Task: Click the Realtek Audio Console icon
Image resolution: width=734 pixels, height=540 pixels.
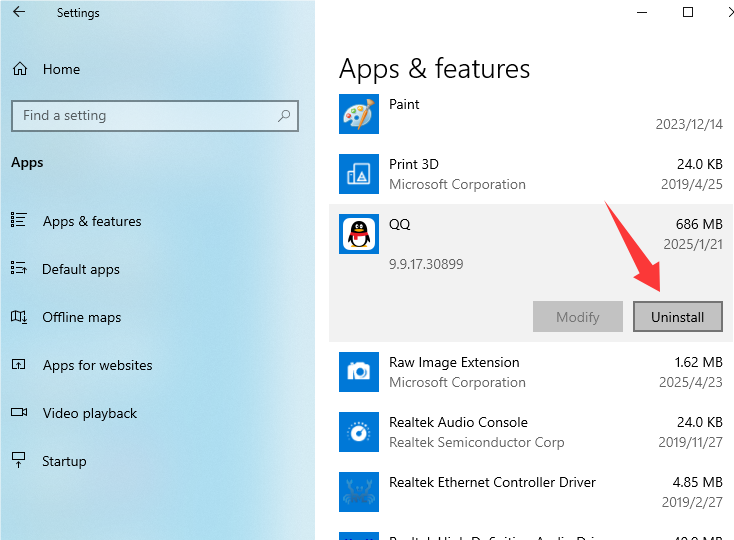Action: (x=358, y=432)
